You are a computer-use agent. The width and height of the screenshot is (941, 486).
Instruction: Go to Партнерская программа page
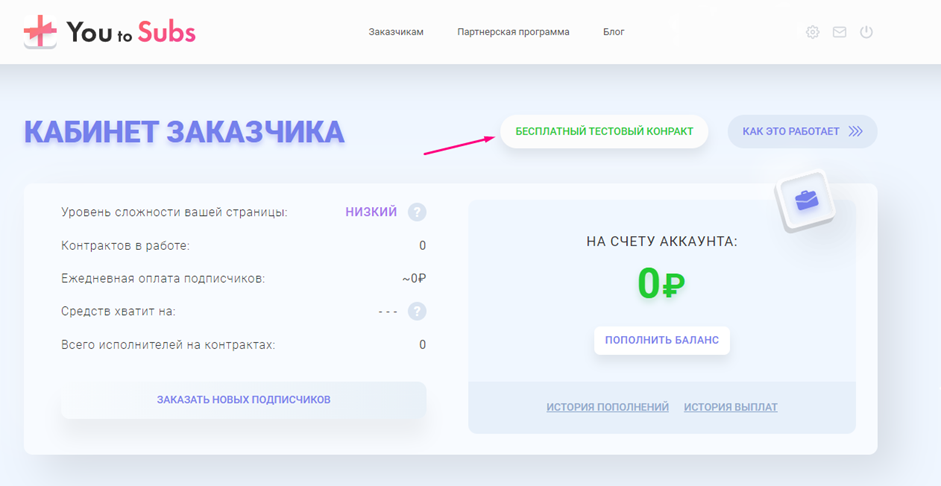pos(513,32)
